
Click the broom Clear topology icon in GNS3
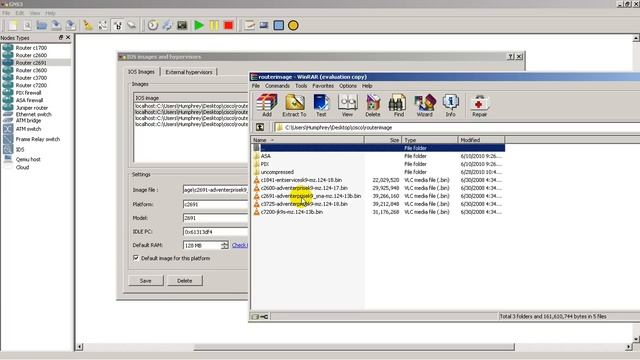coord(88,25)
